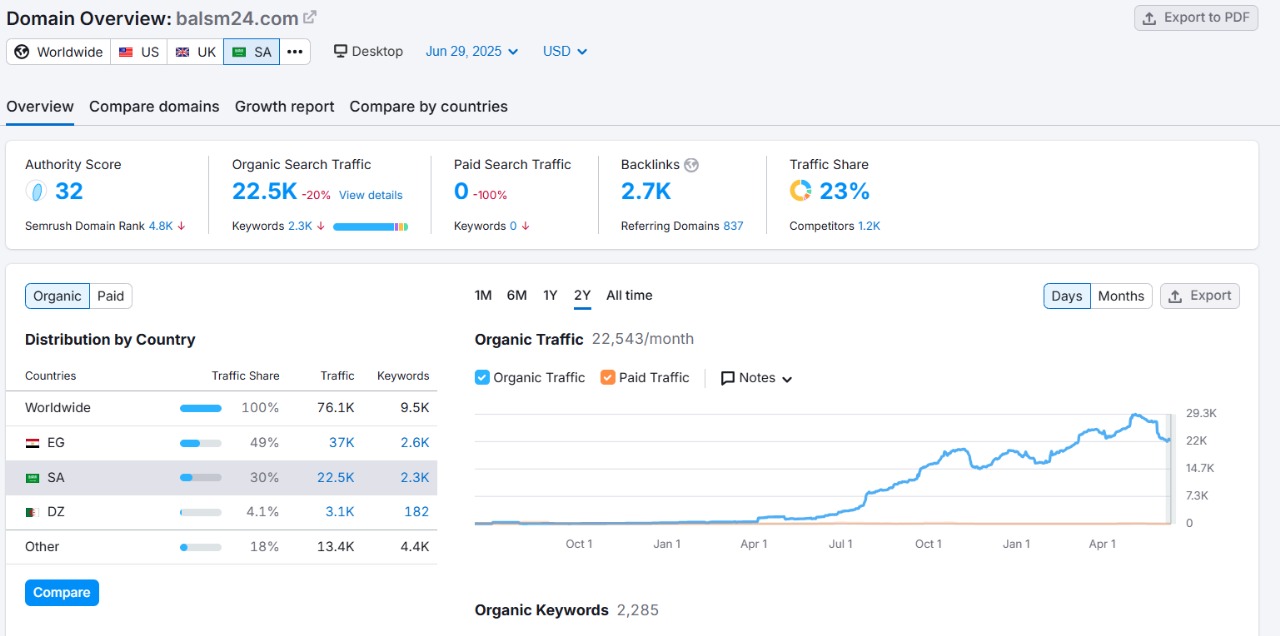
Task: Click the keyword intent distribution bar
Action: (x=370, y=226)
